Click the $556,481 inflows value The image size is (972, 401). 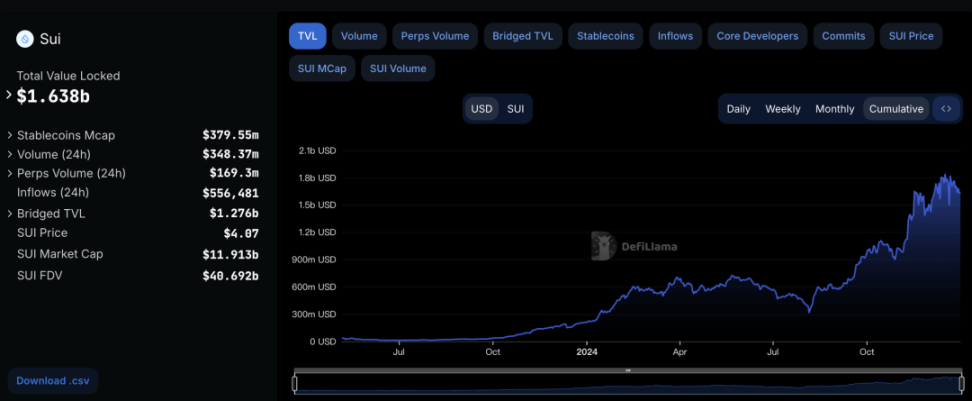tap(231, 193)
